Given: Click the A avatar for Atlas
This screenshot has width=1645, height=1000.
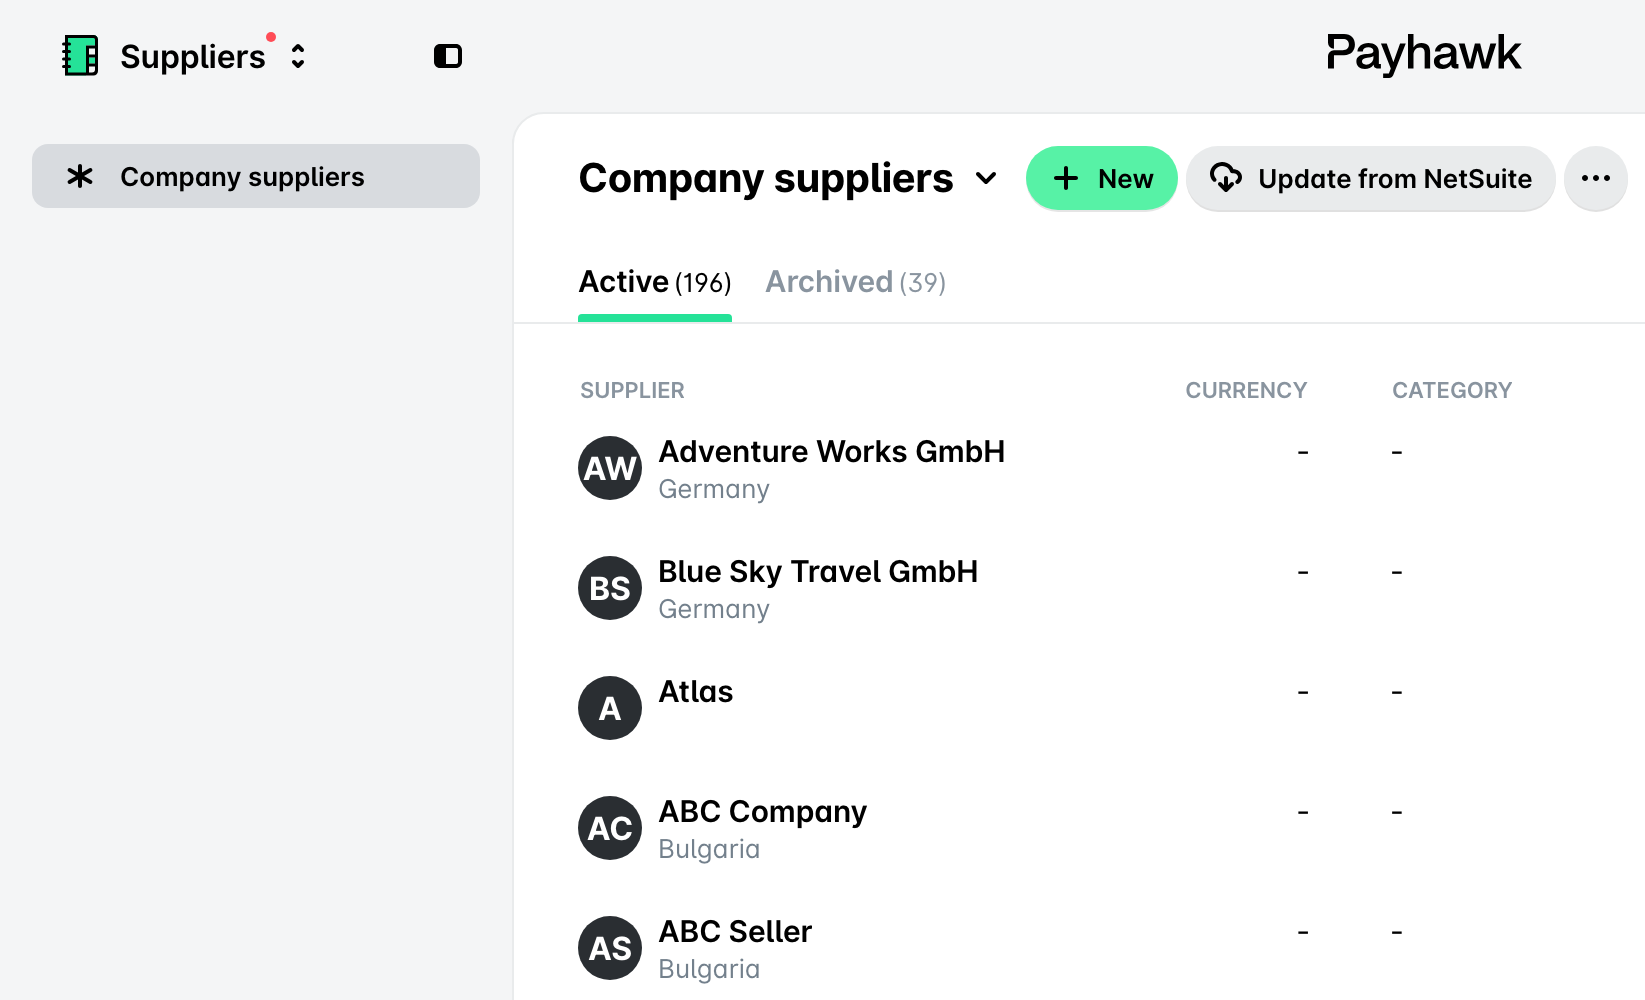Looking at the screenshot, I should pos(610,708).
